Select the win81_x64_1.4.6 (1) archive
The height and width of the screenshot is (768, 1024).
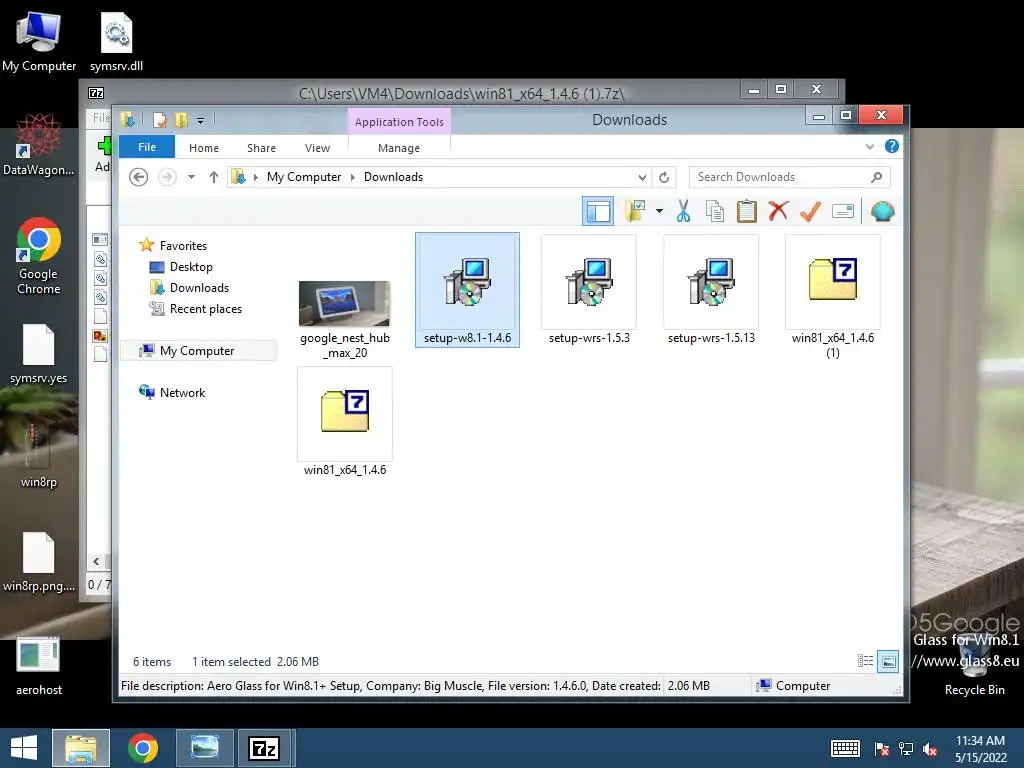point(833,297)
